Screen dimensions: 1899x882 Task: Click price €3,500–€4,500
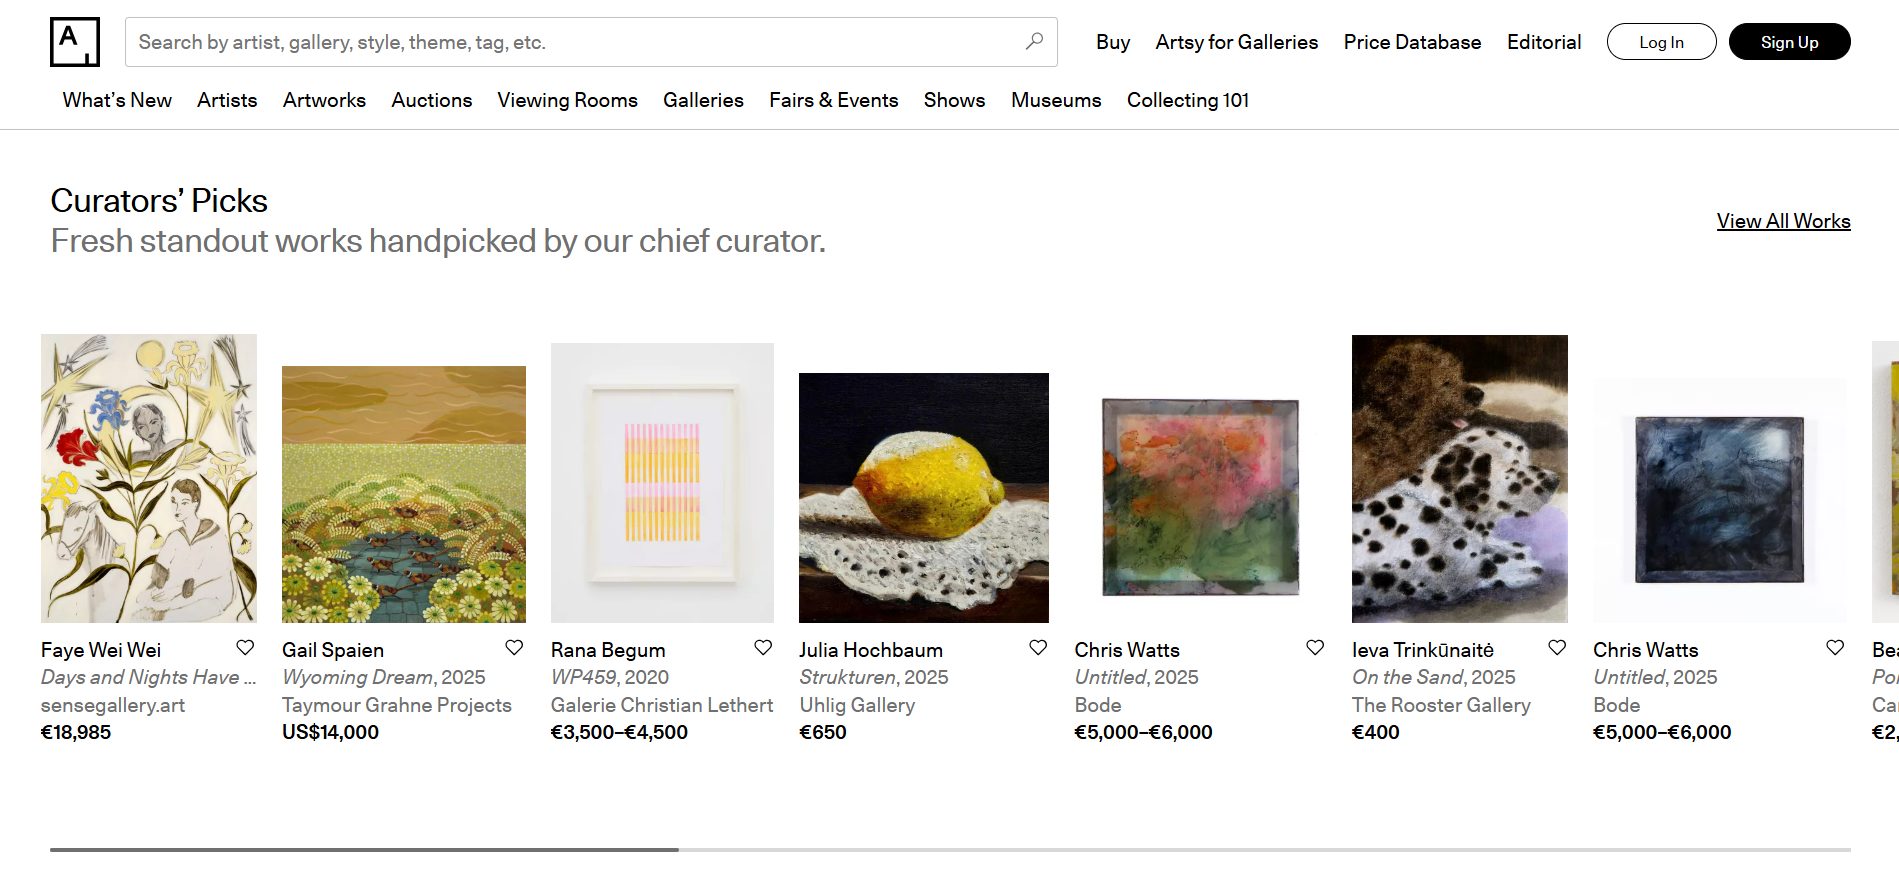click(x=619, y=732)
